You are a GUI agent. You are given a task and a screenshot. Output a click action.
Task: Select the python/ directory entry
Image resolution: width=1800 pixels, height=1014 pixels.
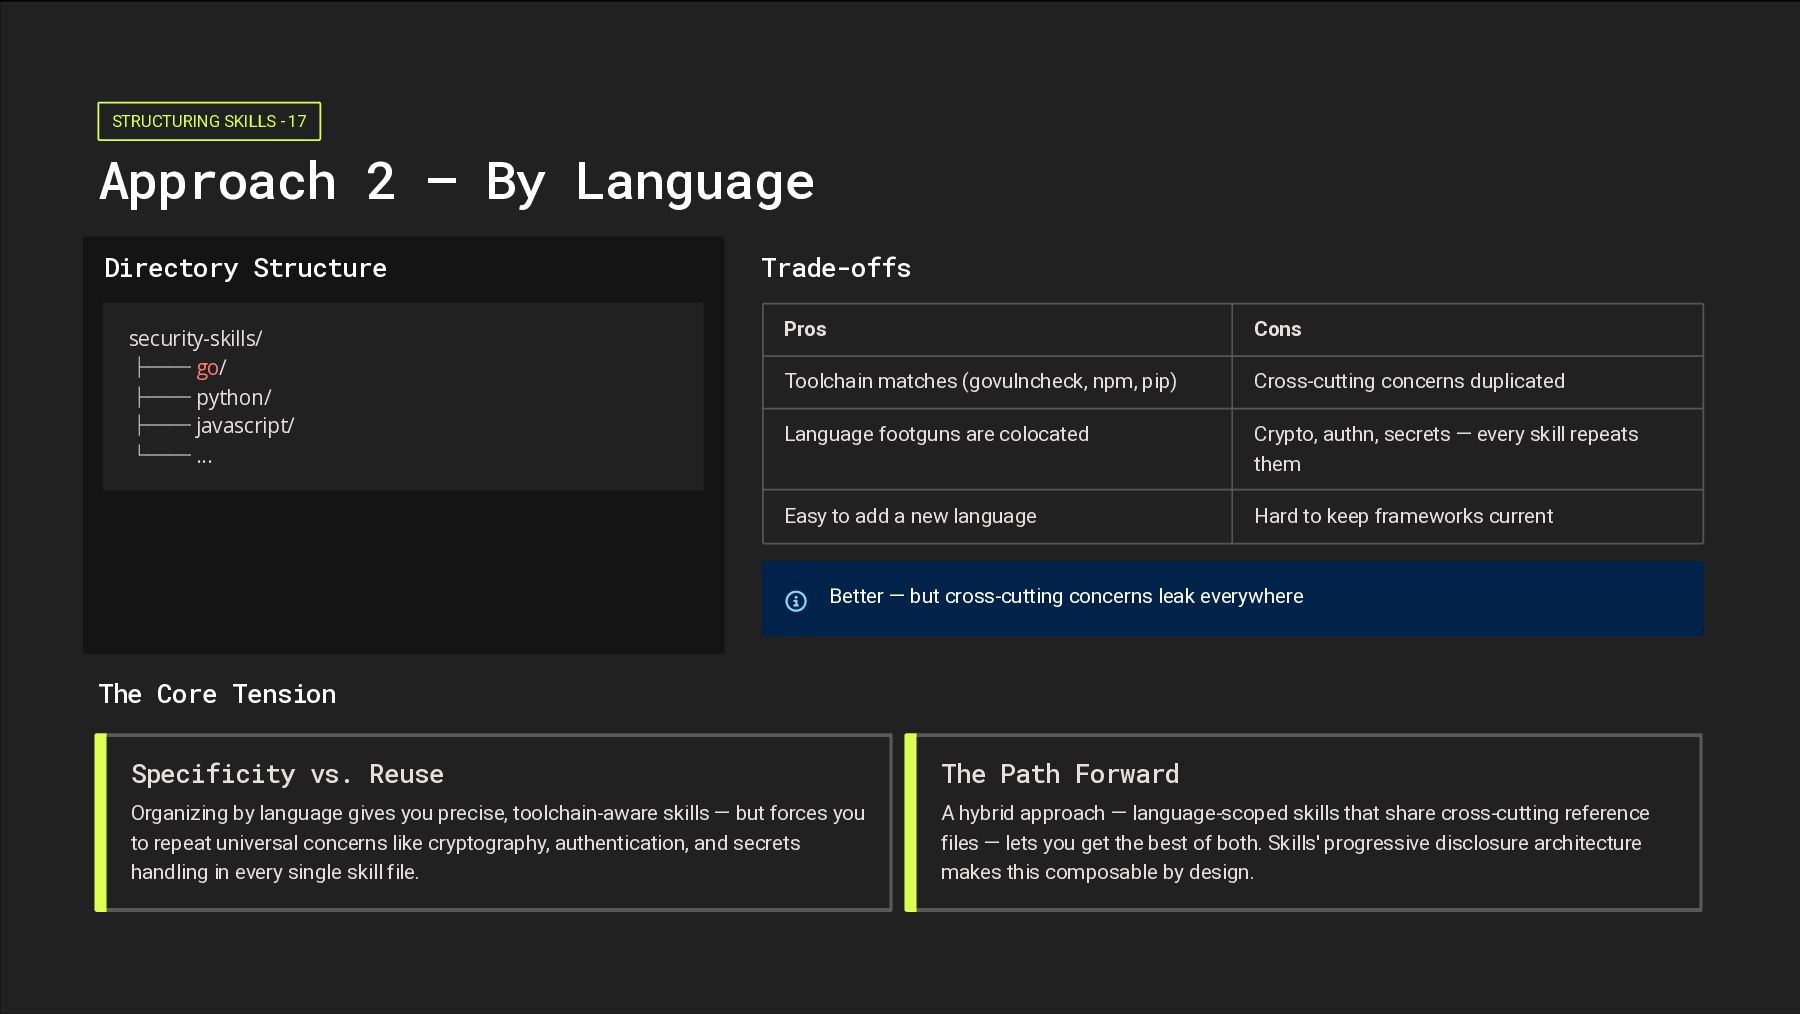tap(233, 397)
